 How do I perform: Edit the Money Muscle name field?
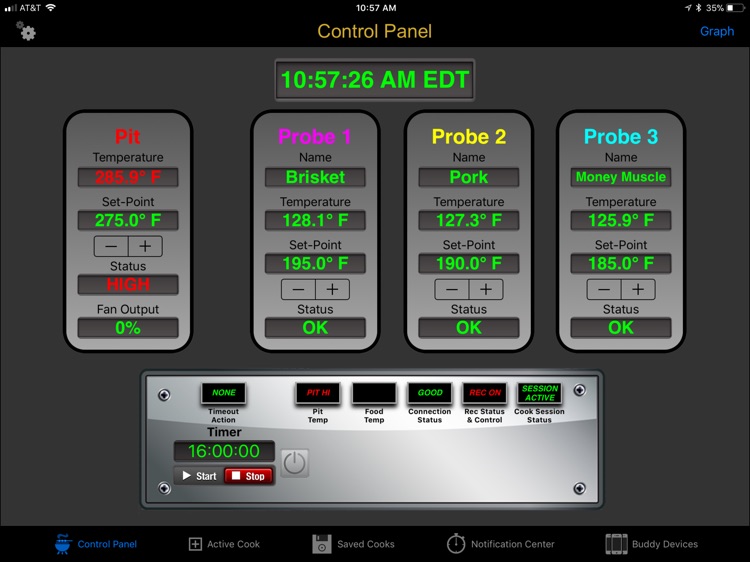click(x=621, y=177)
